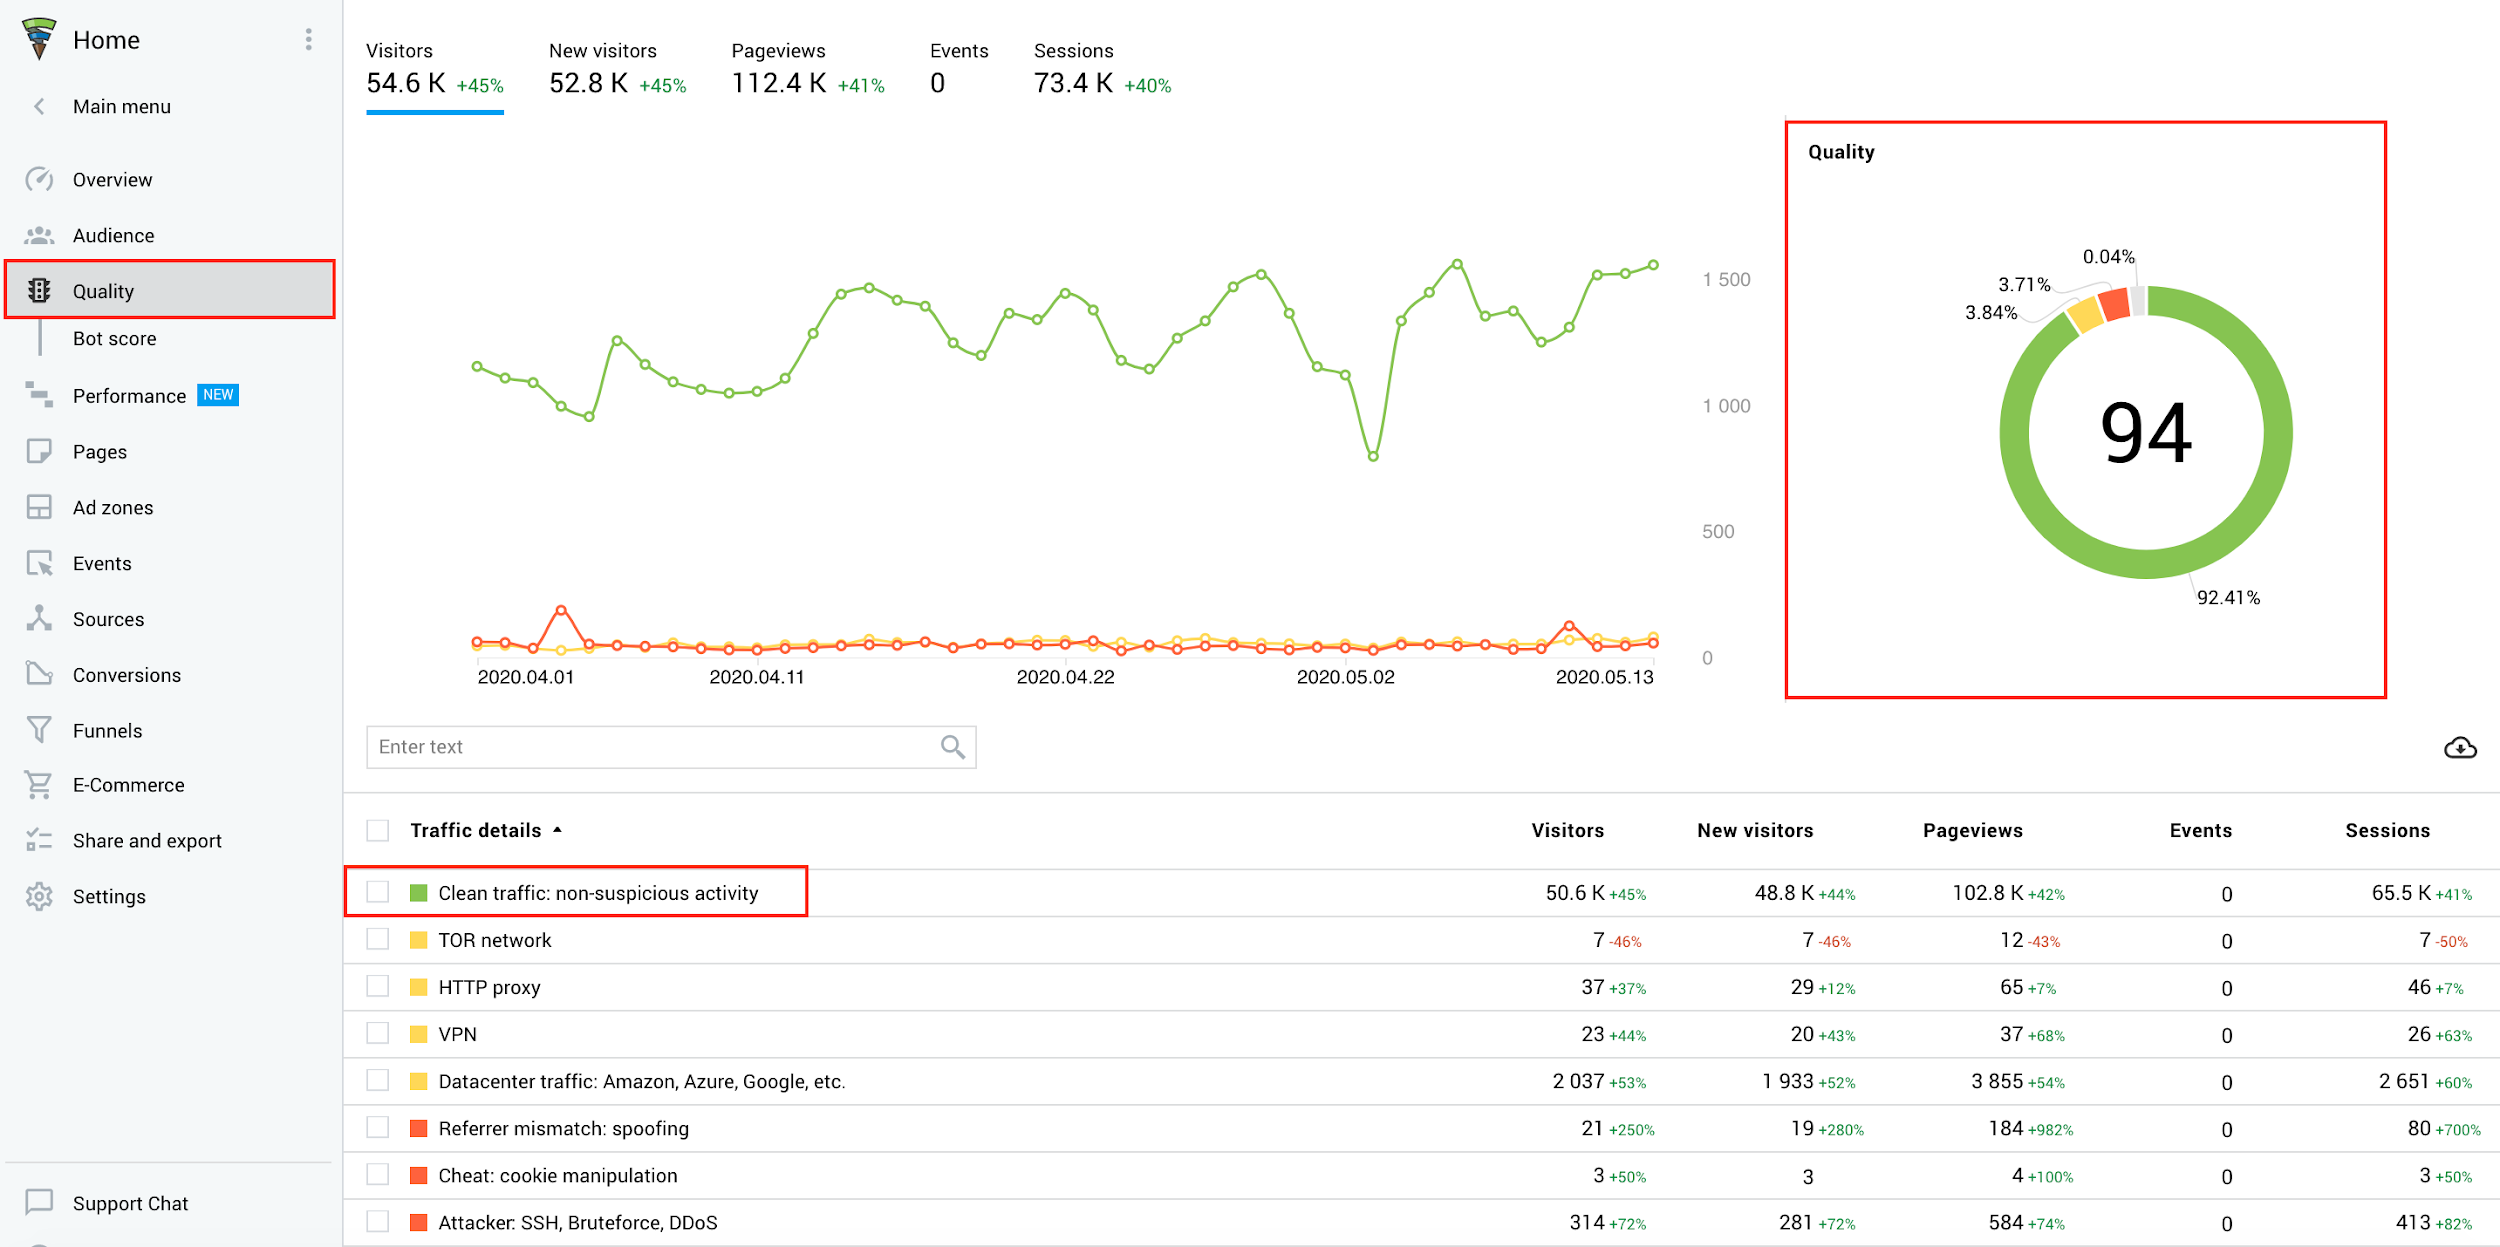Switch to the Pageviews metric tab
2500x1247 pixels.
pos(807,68)
